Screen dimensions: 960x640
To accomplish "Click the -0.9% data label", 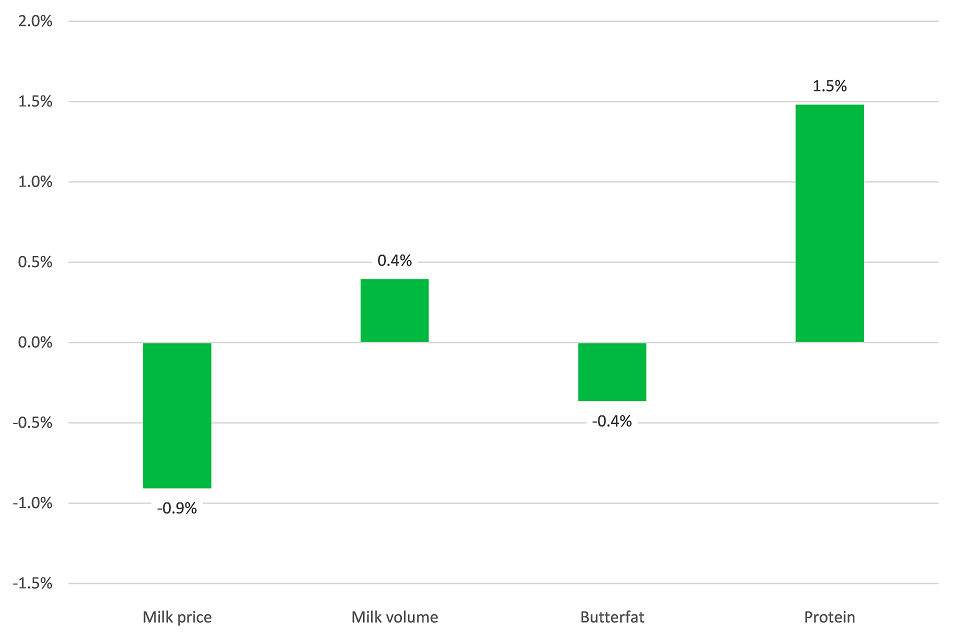I will [177, 508].
